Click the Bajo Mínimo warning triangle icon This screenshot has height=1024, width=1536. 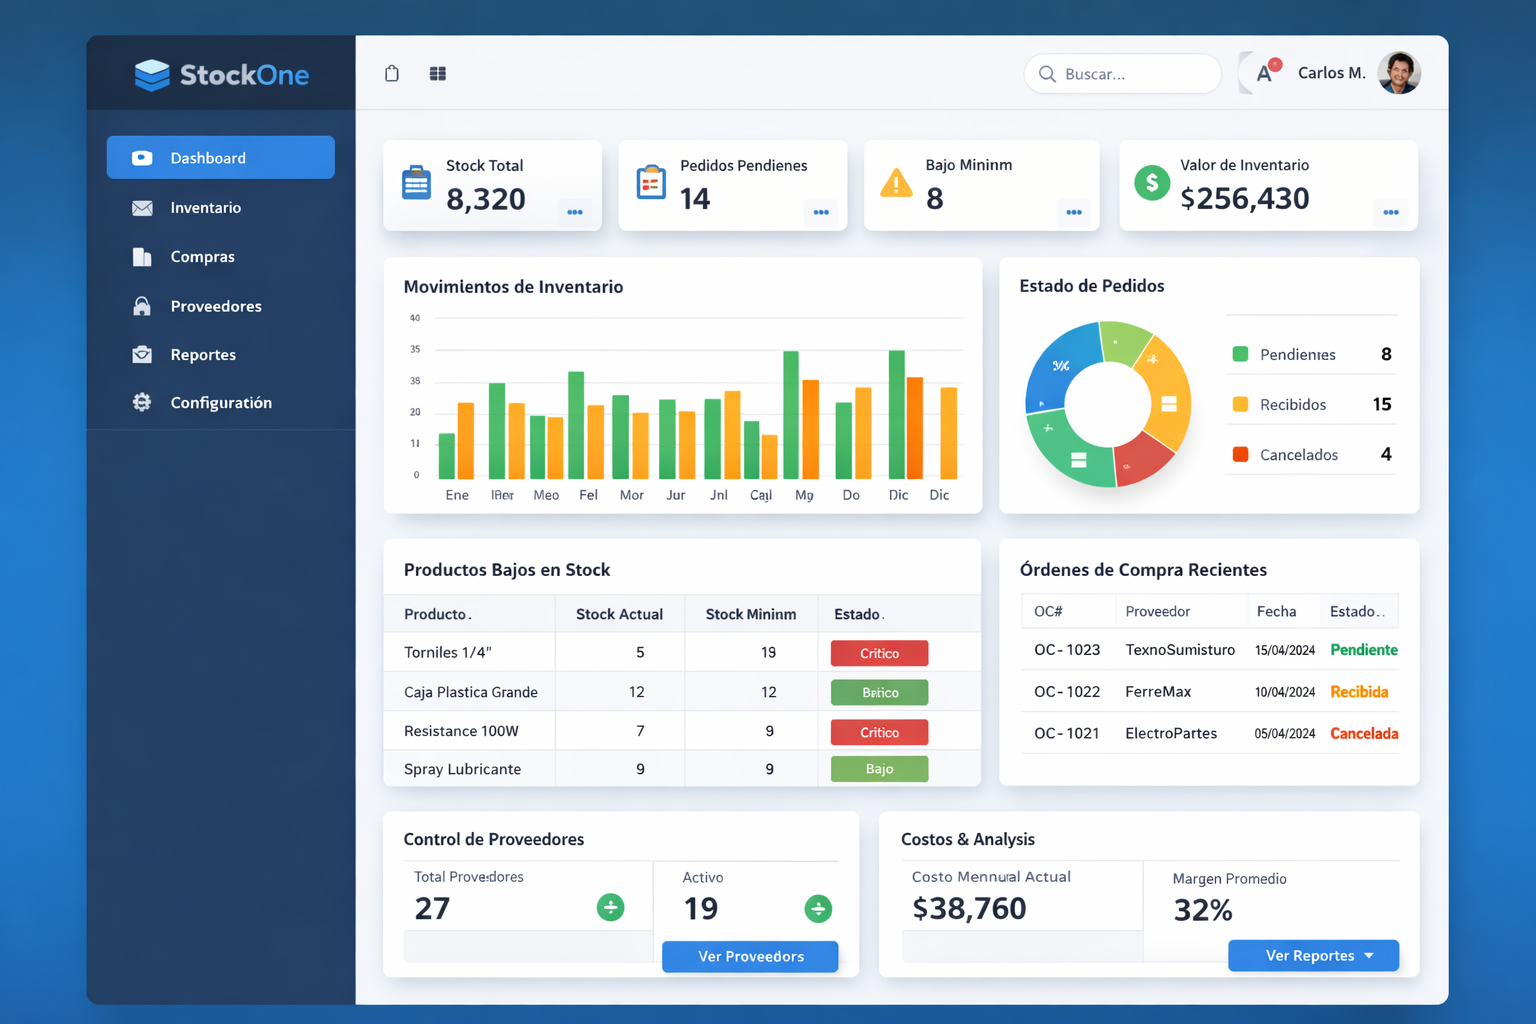(x=896, y=183)
